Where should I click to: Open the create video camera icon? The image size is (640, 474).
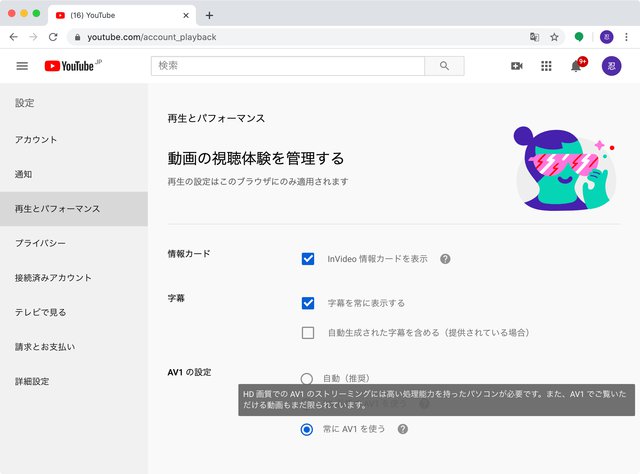pos(517,66)
